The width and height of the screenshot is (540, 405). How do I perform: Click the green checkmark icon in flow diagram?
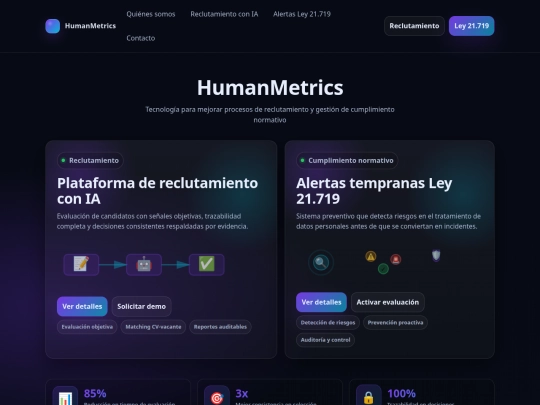click(x=207, y=264)
